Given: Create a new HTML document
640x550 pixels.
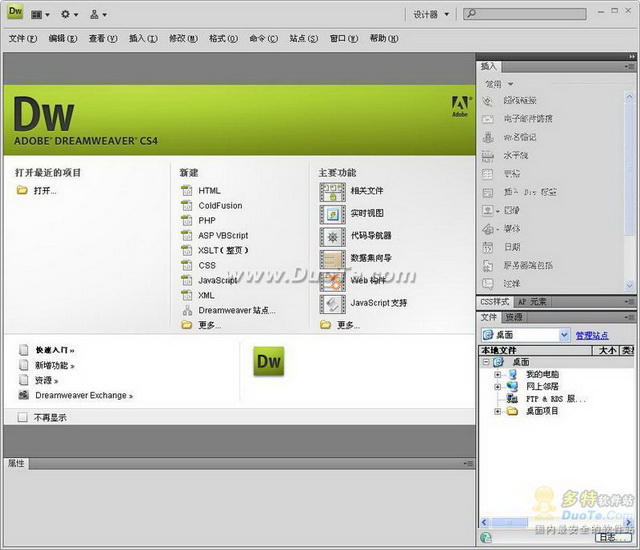Looking at the screenshot, I should 209,191.
